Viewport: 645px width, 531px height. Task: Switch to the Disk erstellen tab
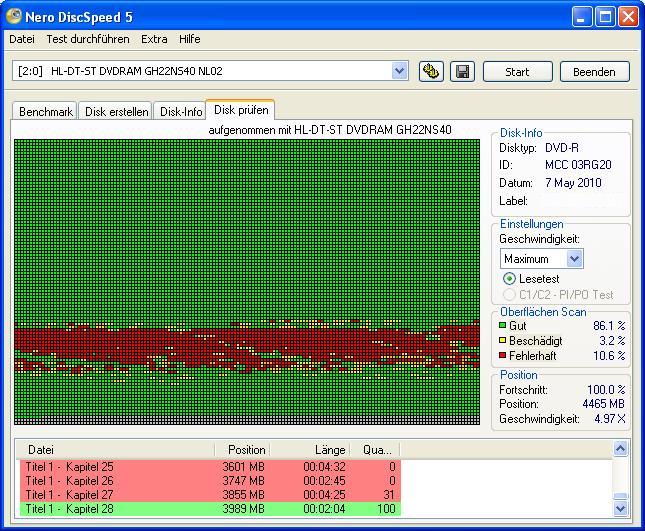tap(117, 112)
